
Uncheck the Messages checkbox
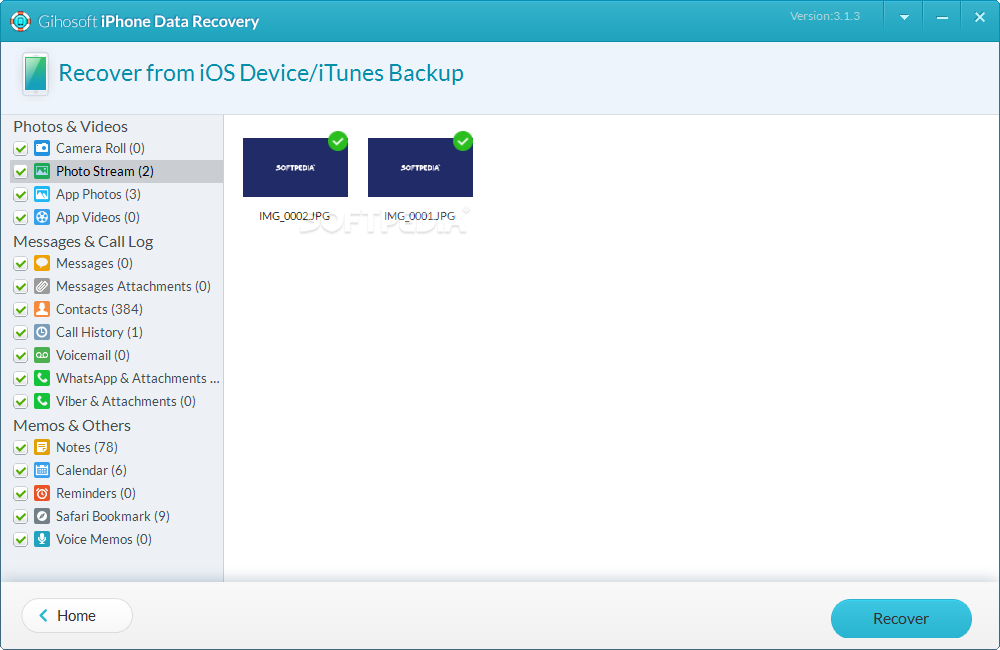(x=20, y=263)
